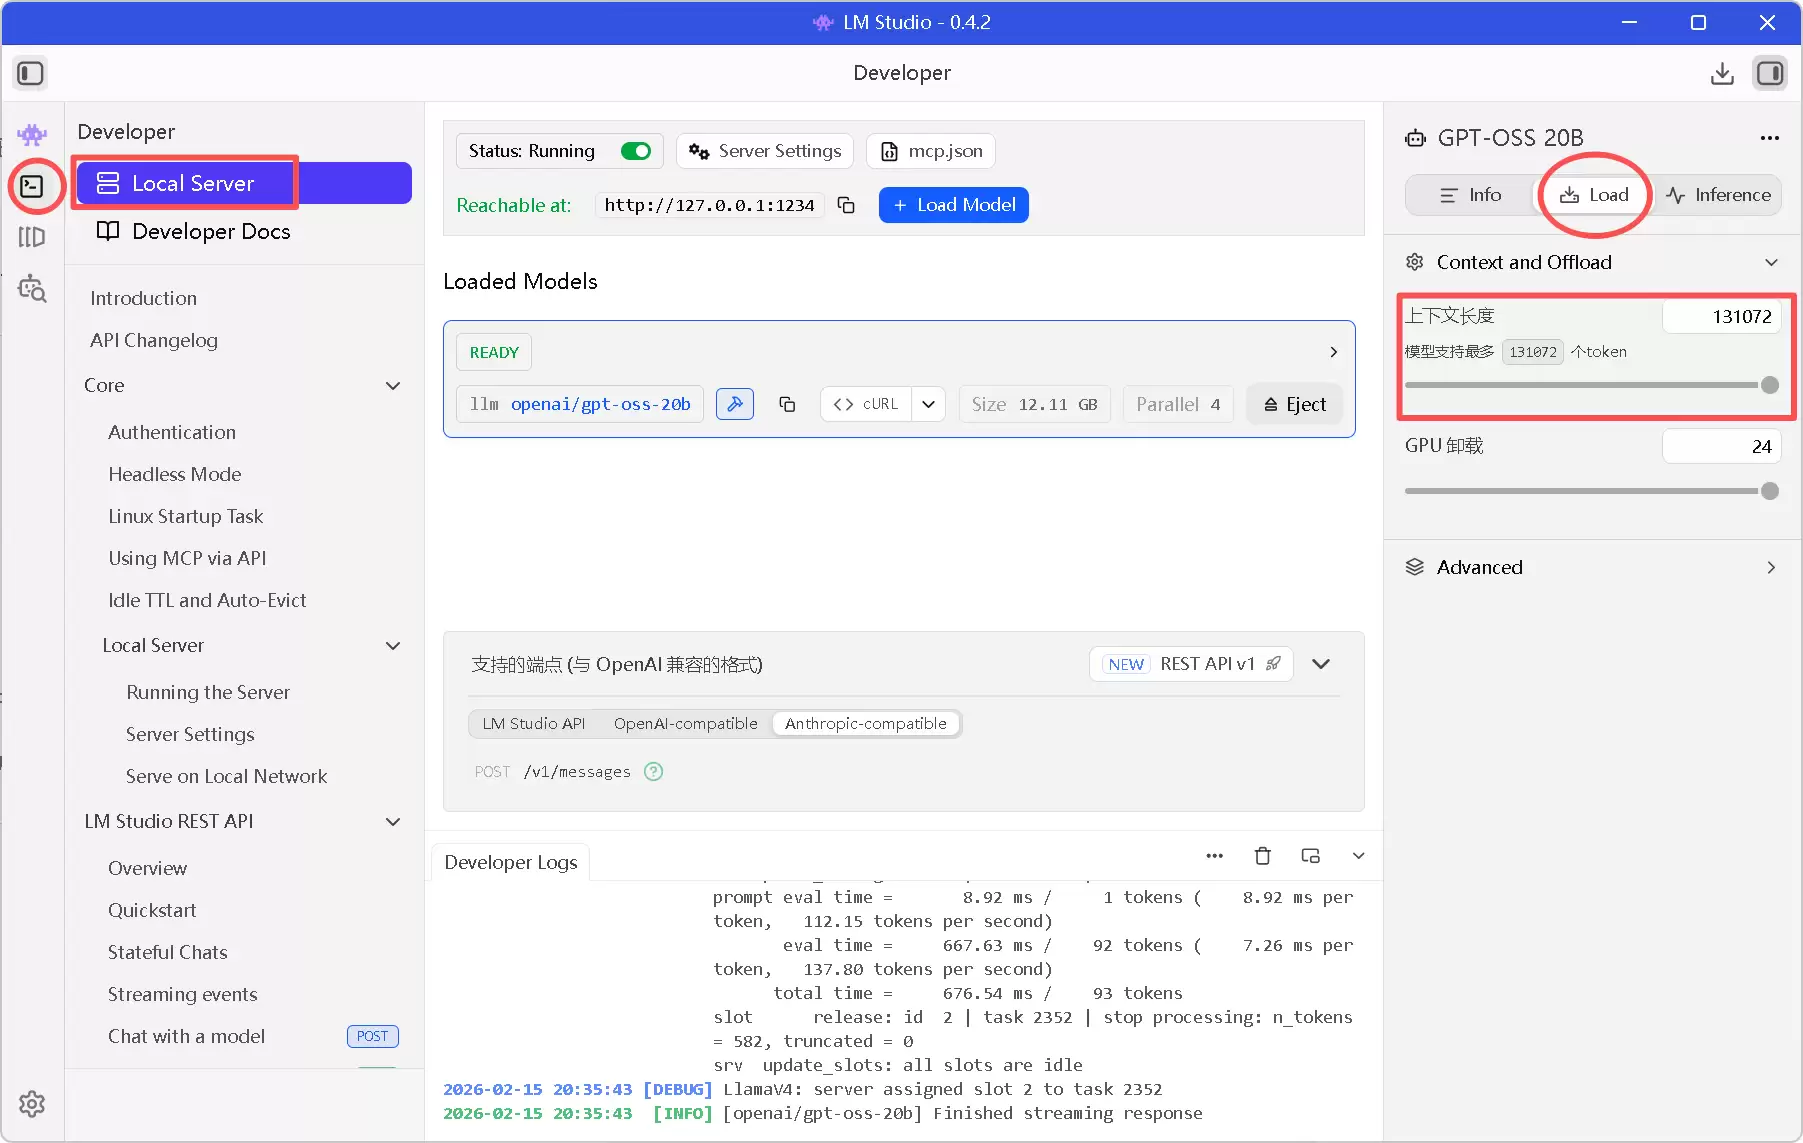Eject the loaded gpt-oss-20b model
Image resolution: width=1803 pixels, height=1143 pixels.
point(1294,404)
